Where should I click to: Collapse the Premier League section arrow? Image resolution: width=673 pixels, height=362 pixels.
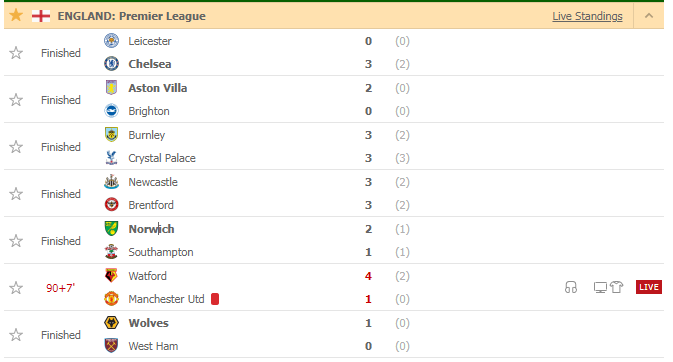pyautogui.click(x=649, y=16)
